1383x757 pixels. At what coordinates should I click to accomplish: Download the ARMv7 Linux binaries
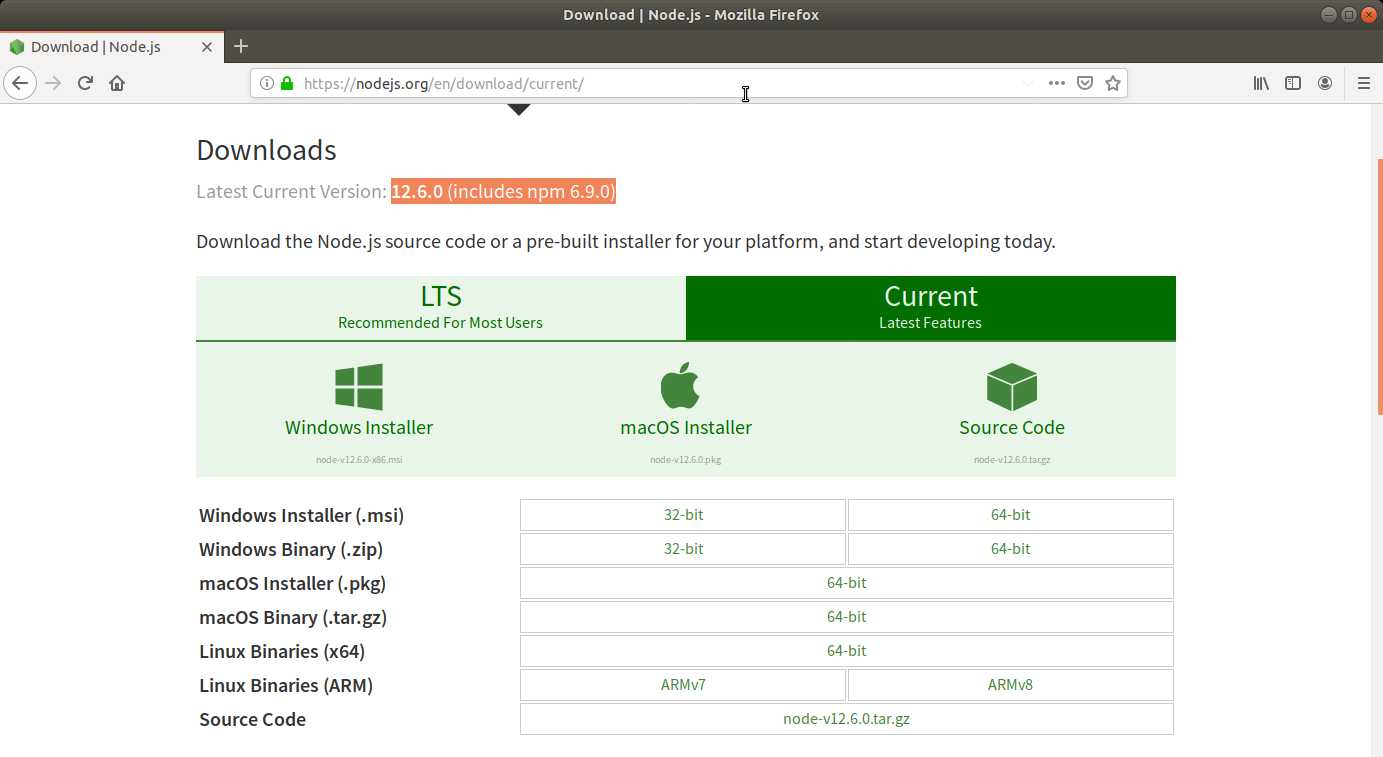point(683,685)
